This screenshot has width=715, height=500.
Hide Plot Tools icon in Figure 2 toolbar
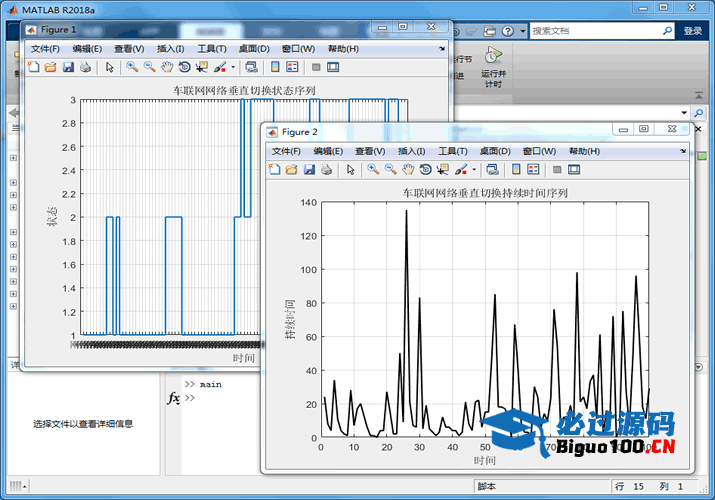[x=557, y=170]
